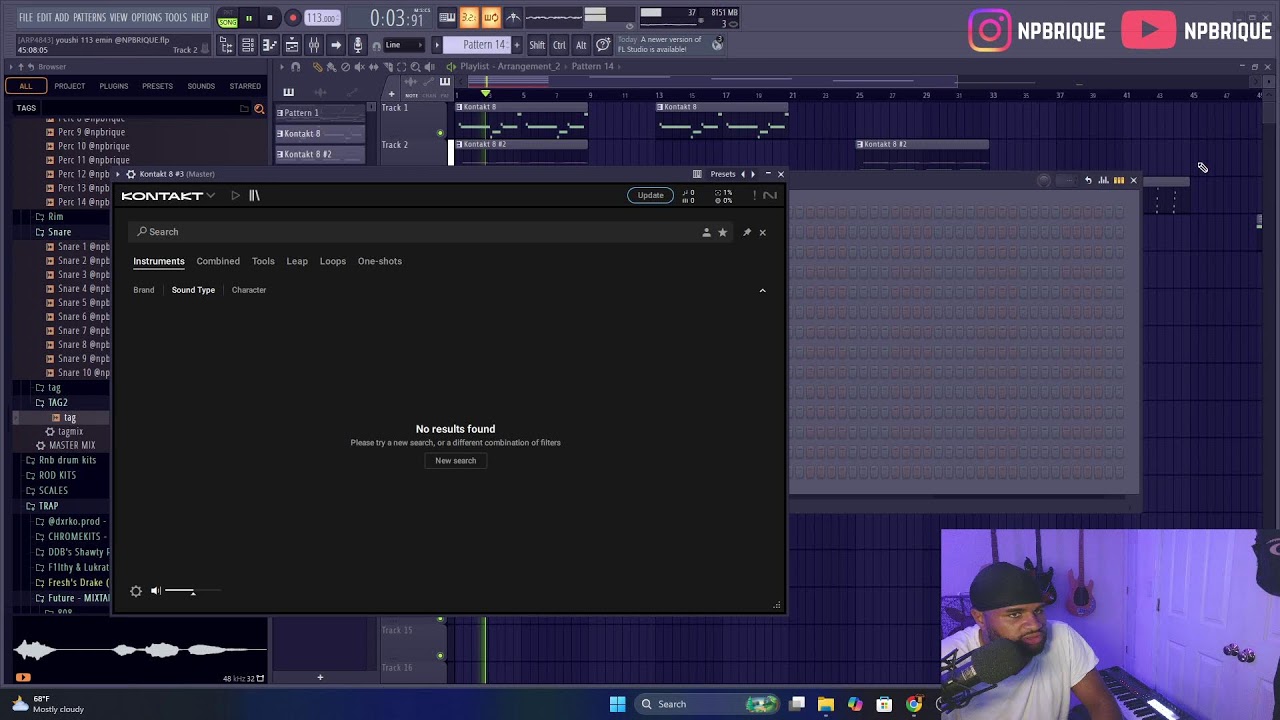
Task: Go to next preset arrow in Kontakt
Action: (753, 174)
